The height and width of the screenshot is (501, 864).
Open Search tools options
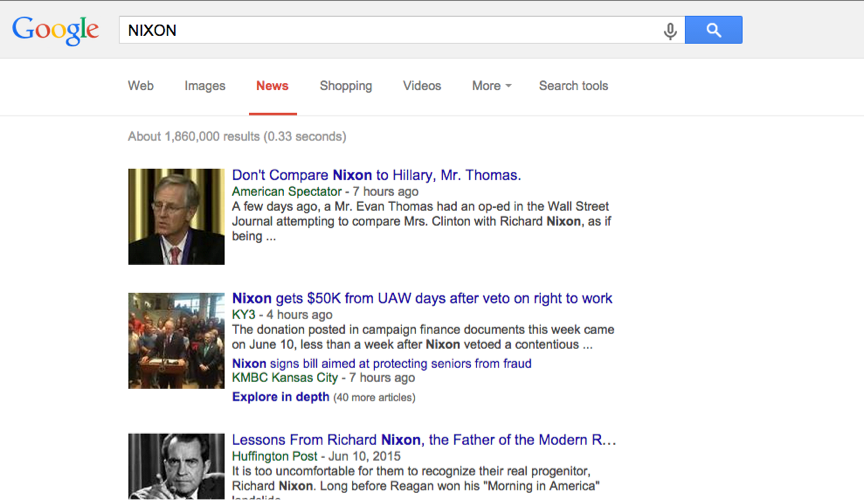[x=574, y=86]
